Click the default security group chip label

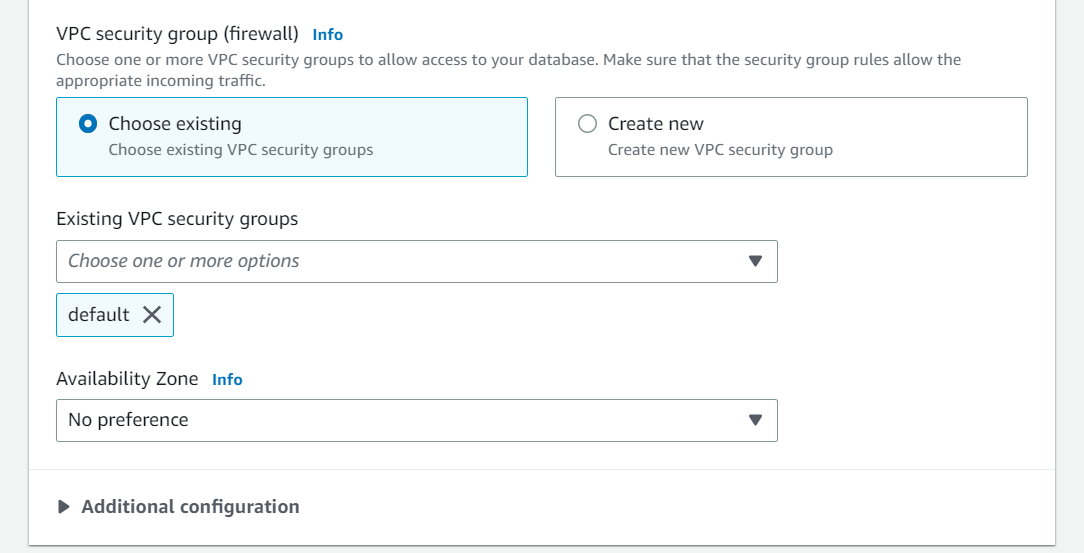coord(98,315)
